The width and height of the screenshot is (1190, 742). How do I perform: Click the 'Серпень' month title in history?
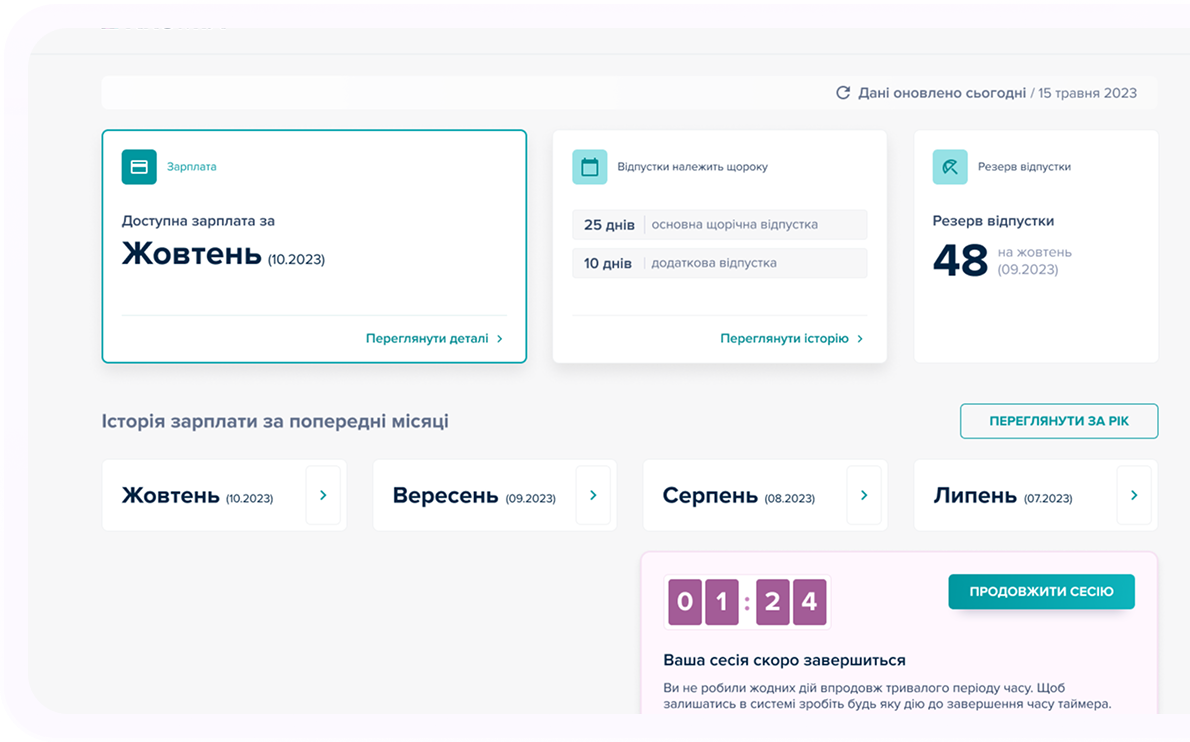pyautogui.click(x=710, y=496)
